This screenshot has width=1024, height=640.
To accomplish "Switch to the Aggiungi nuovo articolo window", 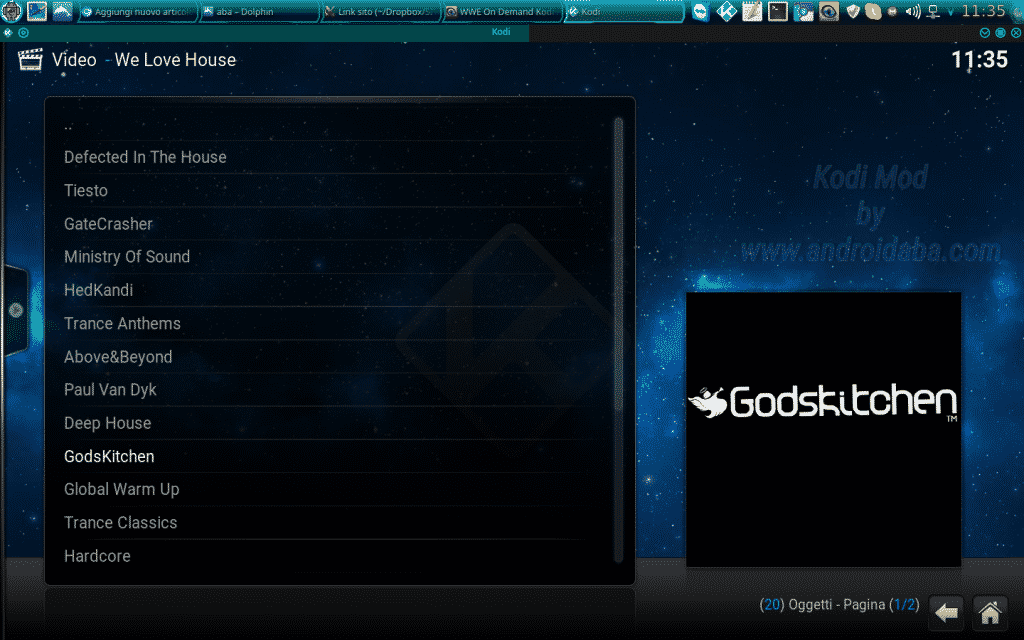I will pos(138,12).
